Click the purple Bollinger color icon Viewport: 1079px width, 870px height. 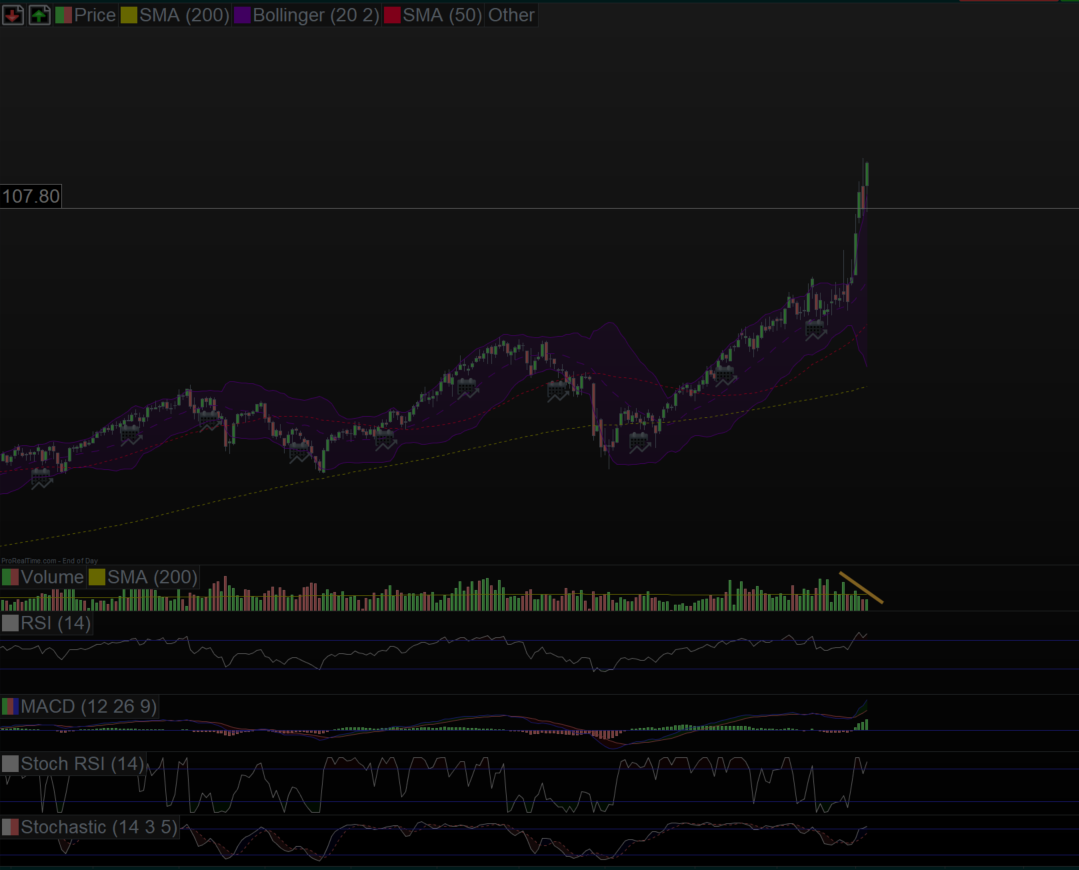click(x=241, y=15)
